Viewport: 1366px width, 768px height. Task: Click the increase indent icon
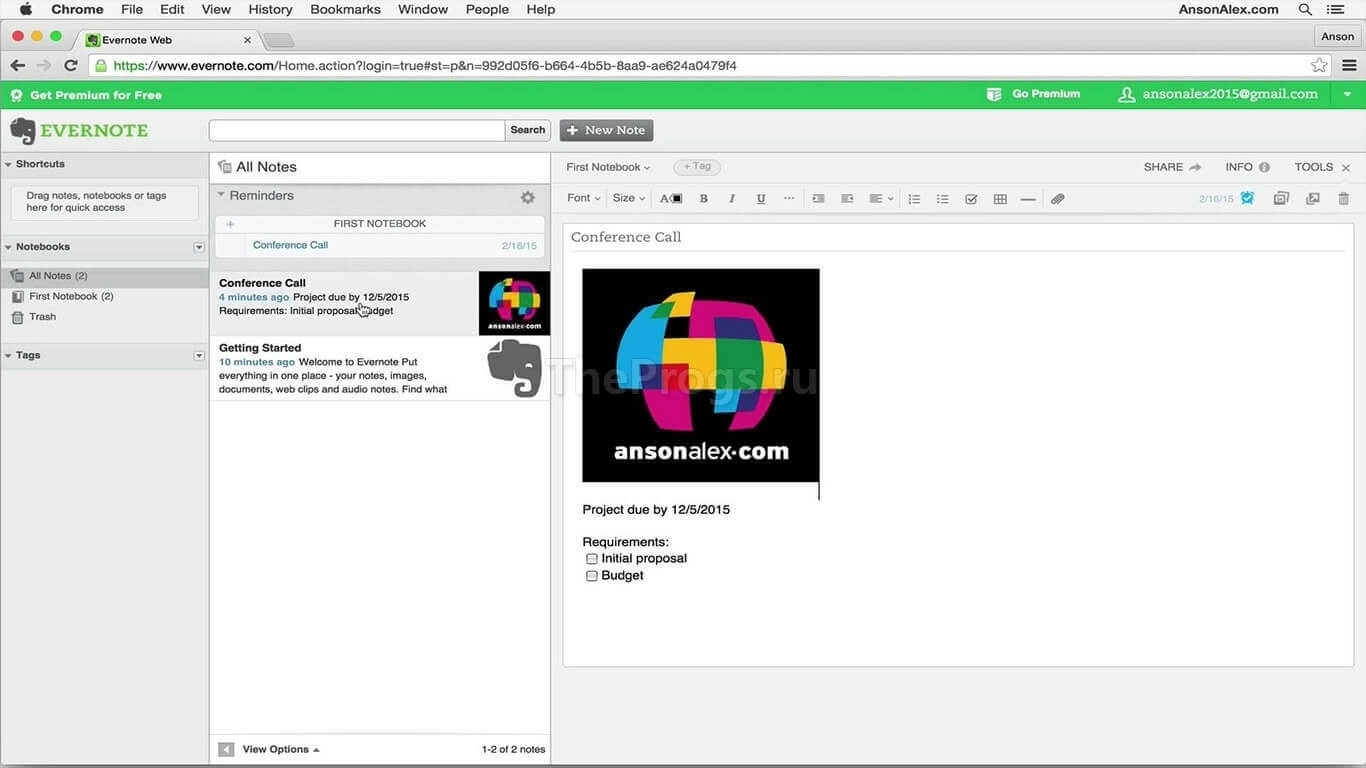(818, 199)
